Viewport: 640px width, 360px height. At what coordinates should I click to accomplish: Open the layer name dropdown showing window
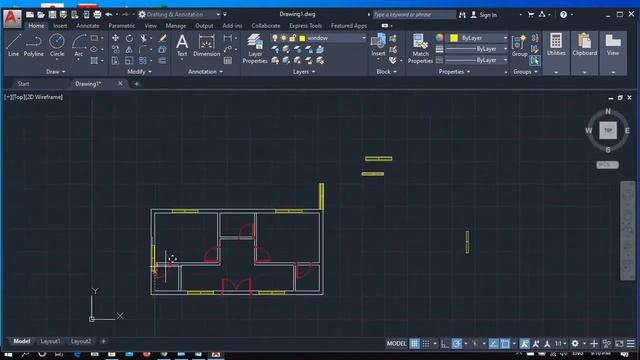[x=318, y=38]
